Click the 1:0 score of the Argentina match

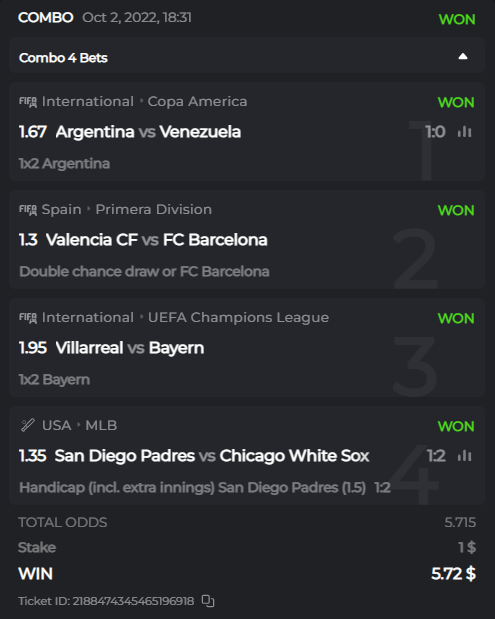click(435, 132)
